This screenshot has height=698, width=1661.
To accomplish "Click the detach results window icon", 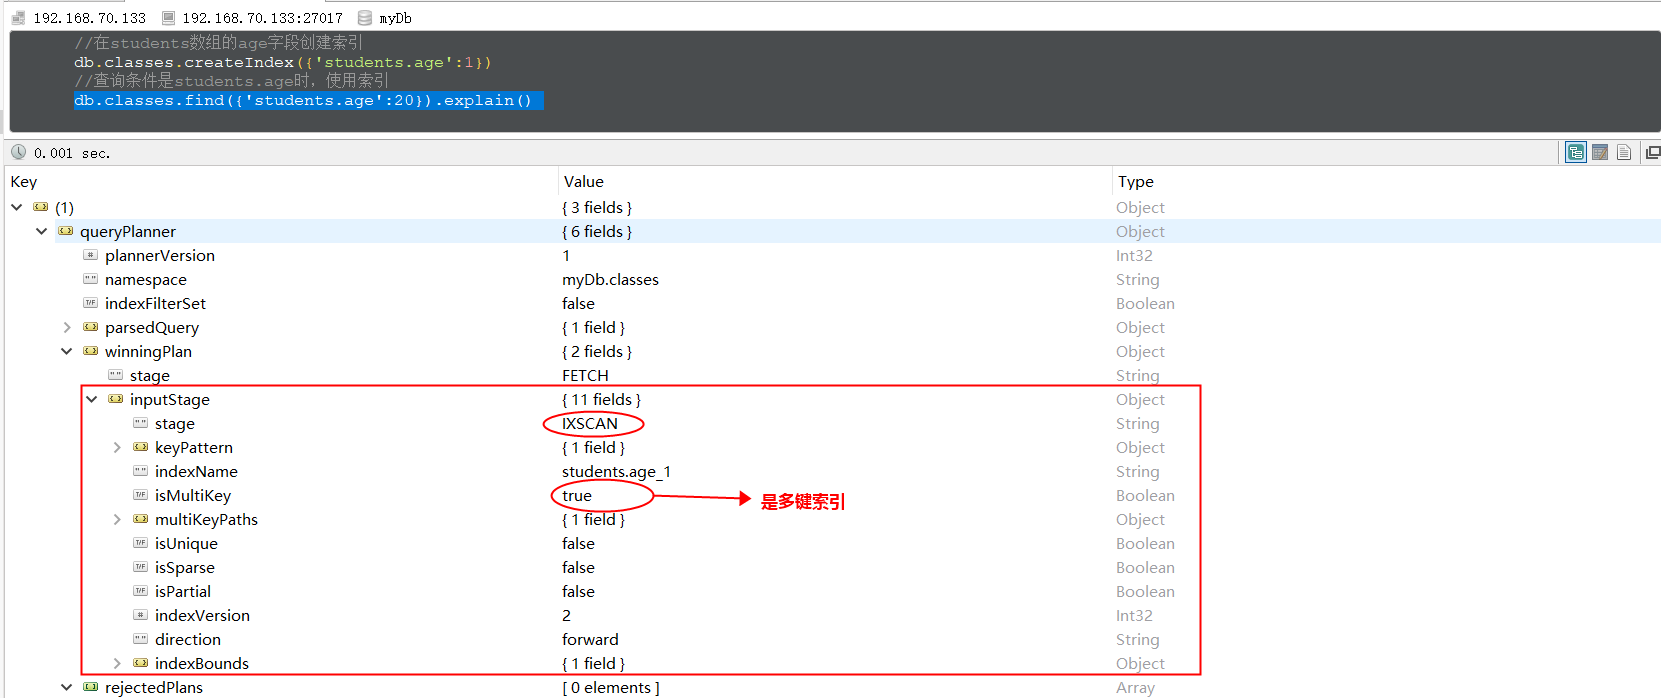I will [x=1652, y=152].
